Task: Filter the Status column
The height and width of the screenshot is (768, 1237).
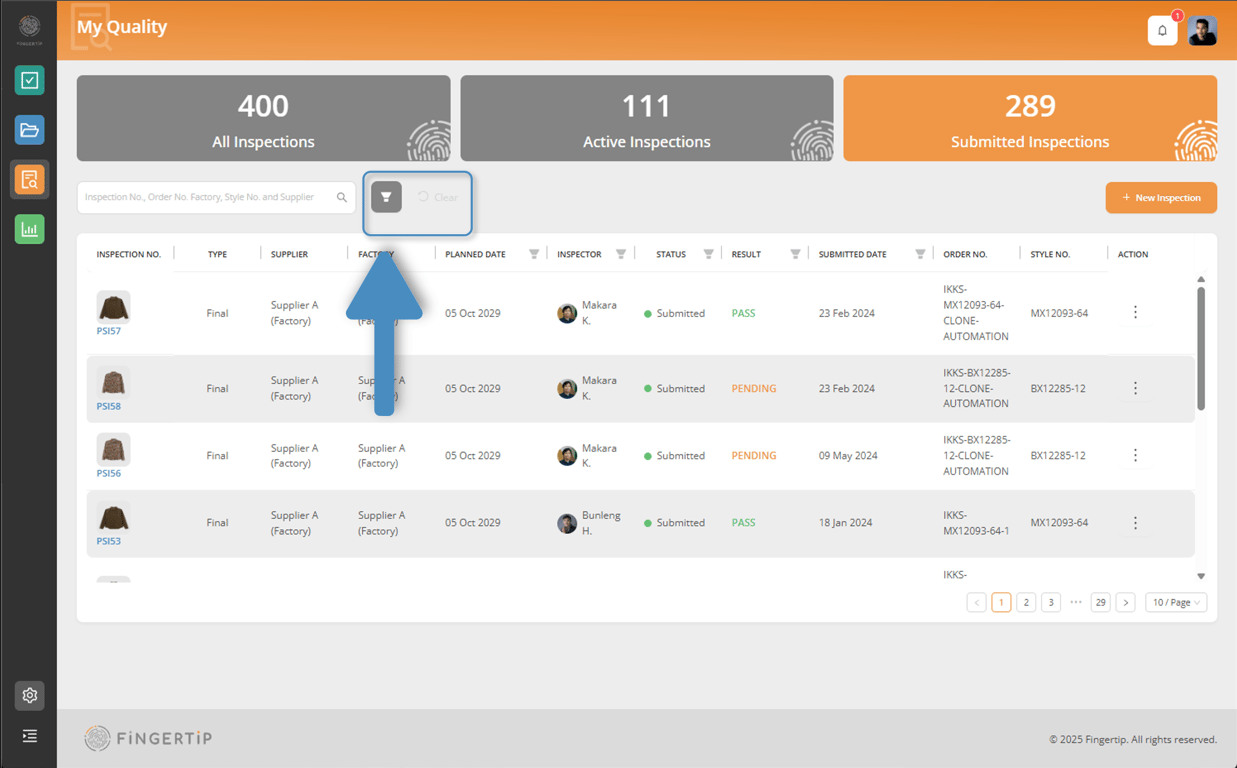Action: (708, 254)
